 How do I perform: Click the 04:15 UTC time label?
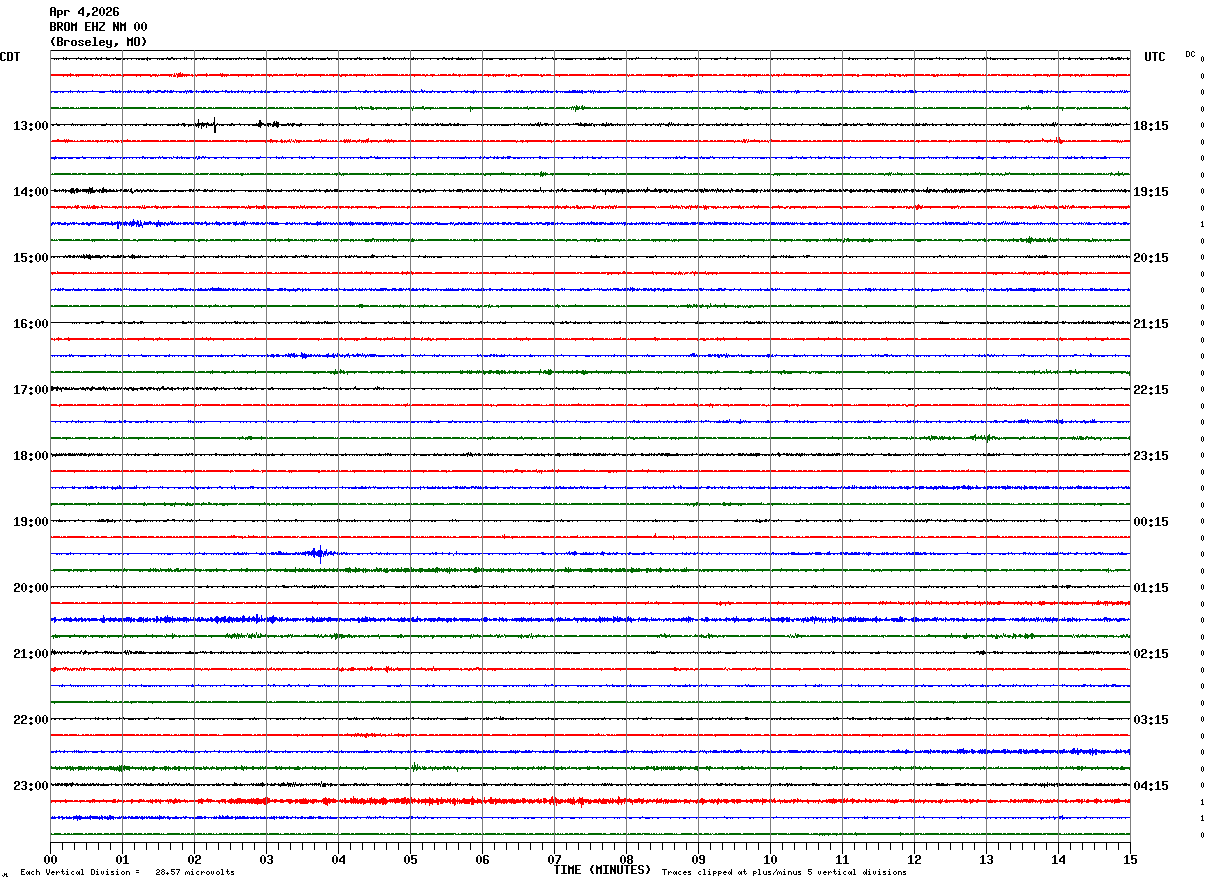coord(1151,785)
